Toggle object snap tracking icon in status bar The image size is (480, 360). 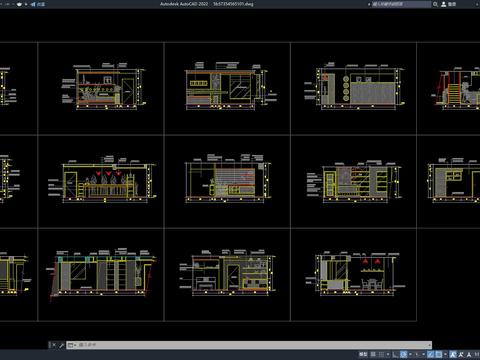[x=431, y=354]
